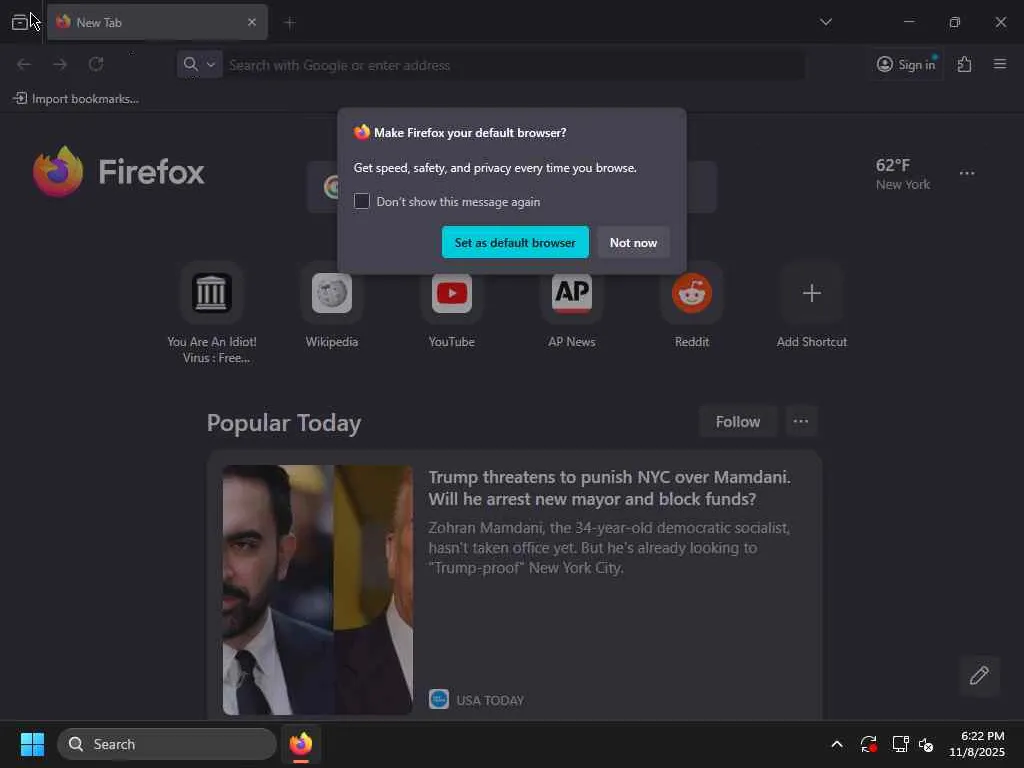This screenshot has height=768, width=1024.
Task: Expand the list all tabs chevron
Action: coord(826,22)
